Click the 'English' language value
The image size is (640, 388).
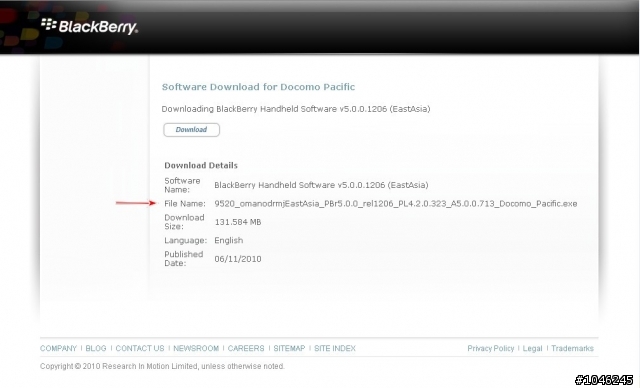229,240
